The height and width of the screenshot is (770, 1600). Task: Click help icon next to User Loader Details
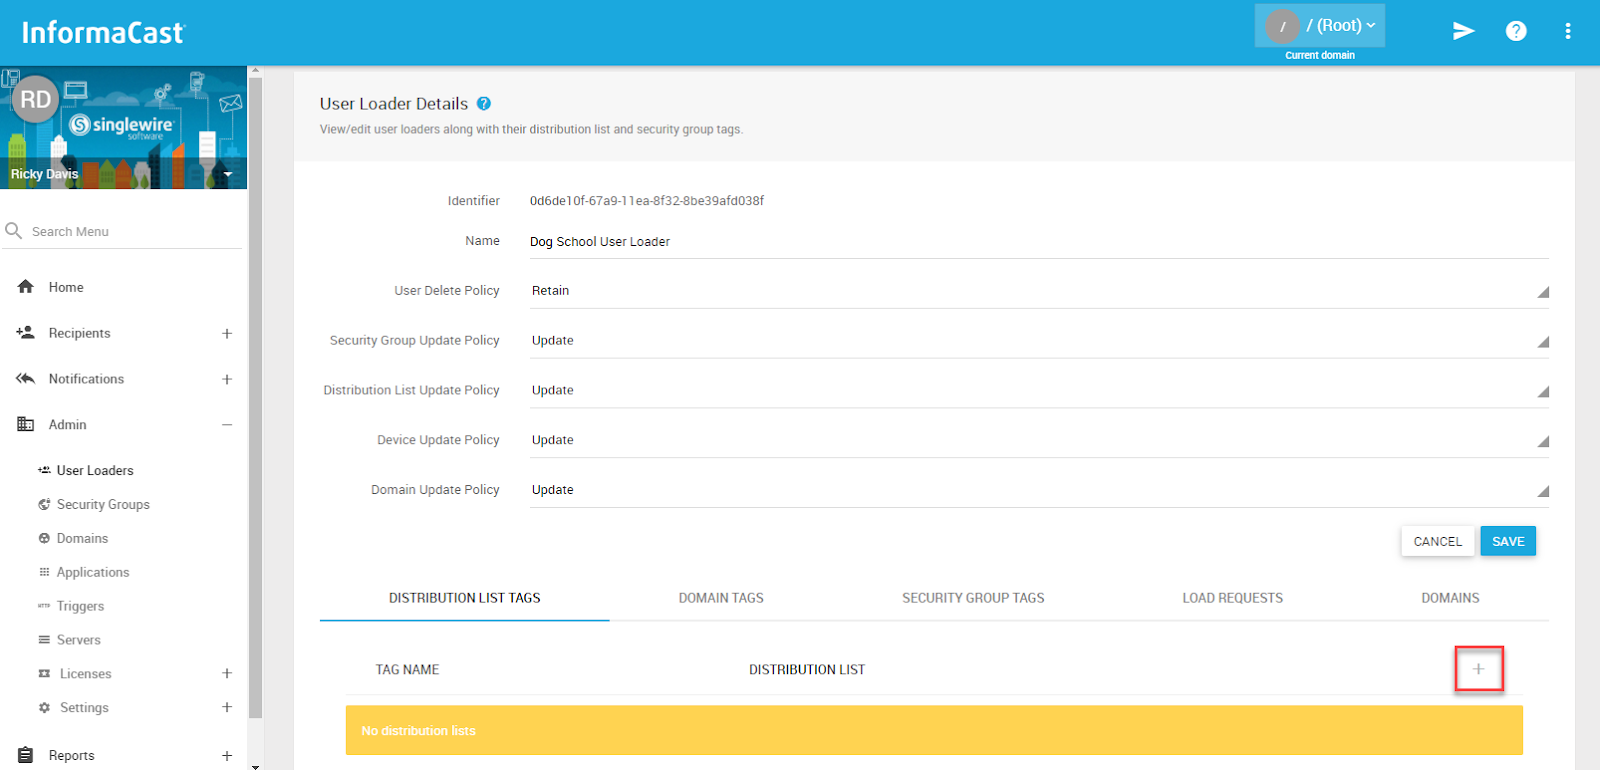coord(484,103)
